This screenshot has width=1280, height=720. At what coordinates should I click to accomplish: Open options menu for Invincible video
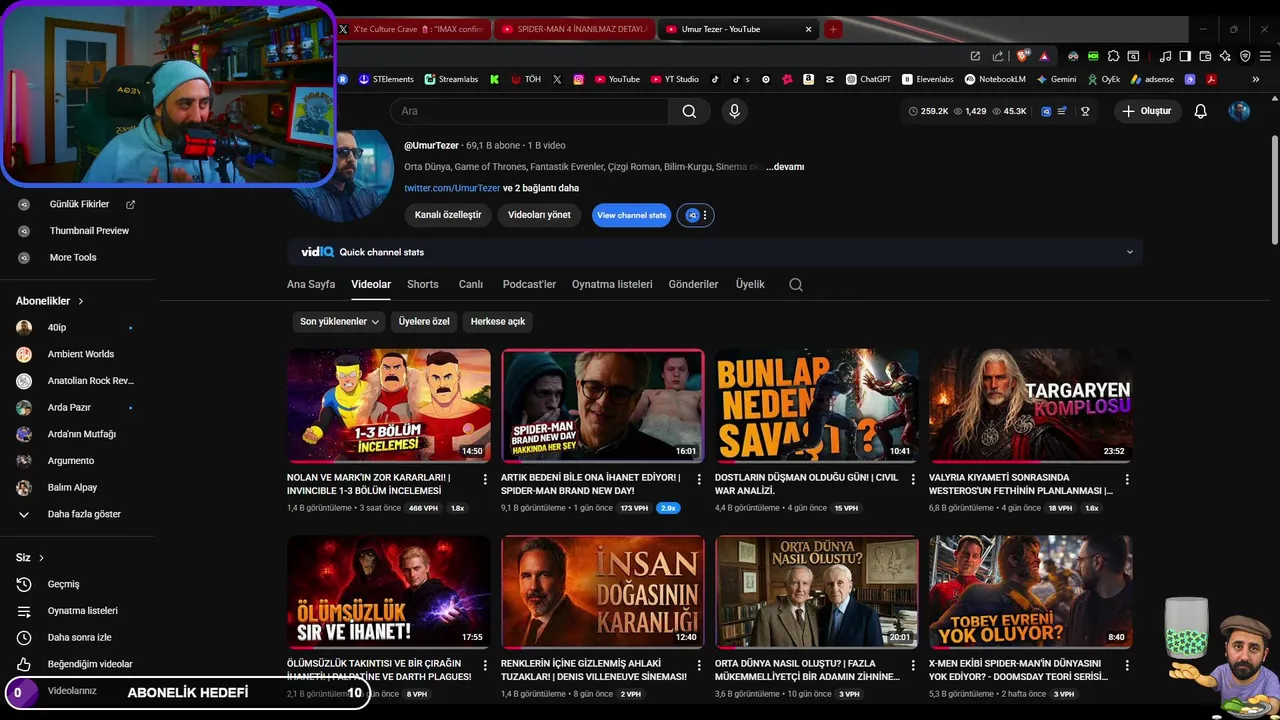tap(485, 479)
